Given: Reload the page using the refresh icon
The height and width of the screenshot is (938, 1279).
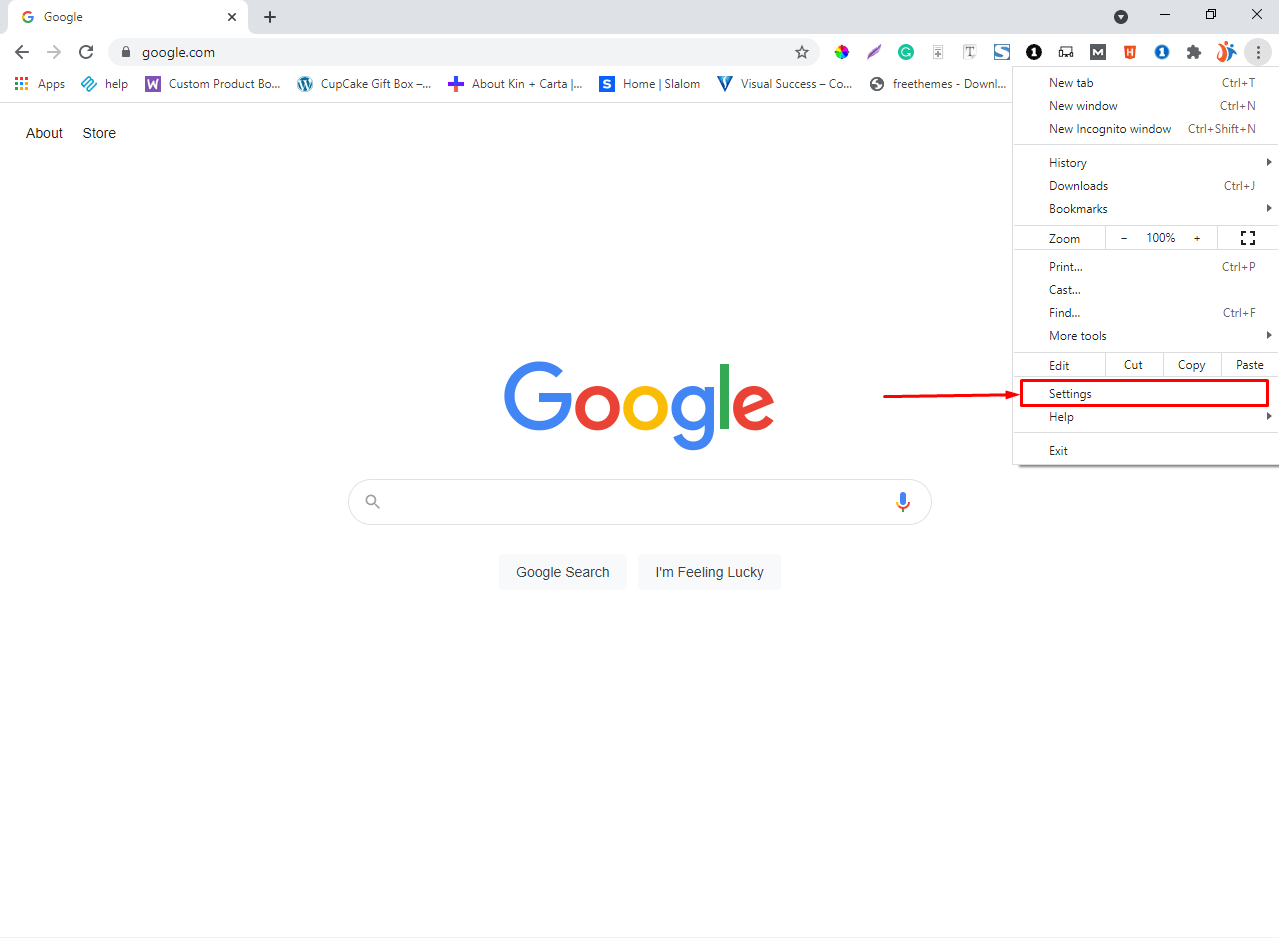Looking at the screenshot, I should (86, 51).
